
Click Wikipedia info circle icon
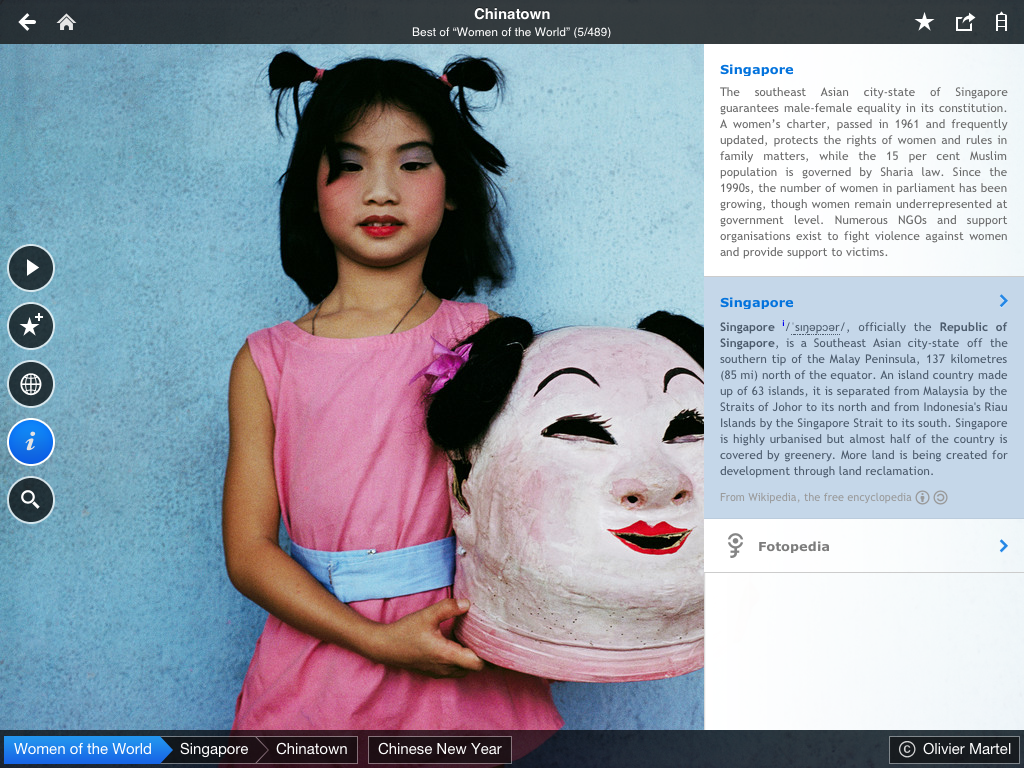click(922, 498)
